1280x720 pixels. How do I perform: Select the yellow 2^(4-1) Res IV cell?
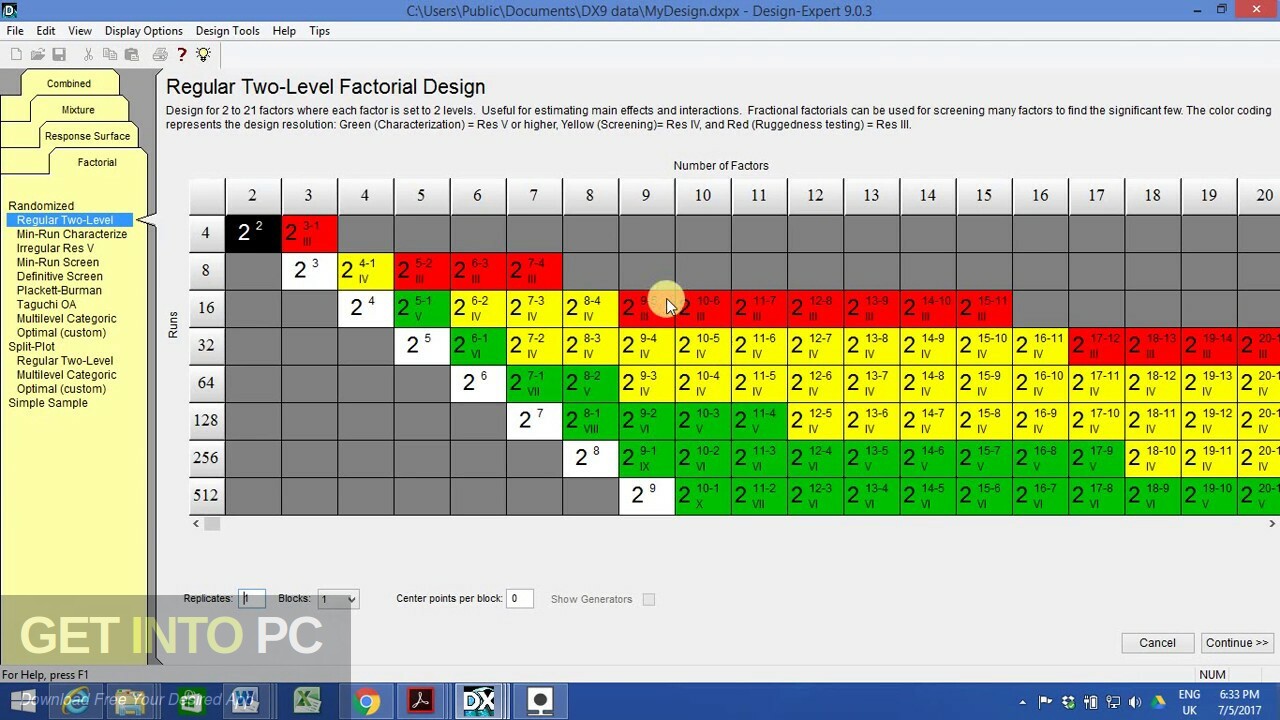(x=365, y=270)
